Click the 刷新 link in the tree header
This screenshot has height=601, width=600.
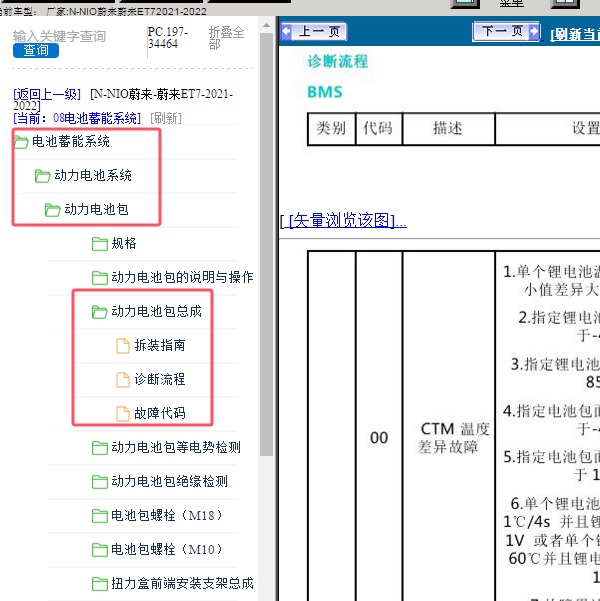pos(166,118)
